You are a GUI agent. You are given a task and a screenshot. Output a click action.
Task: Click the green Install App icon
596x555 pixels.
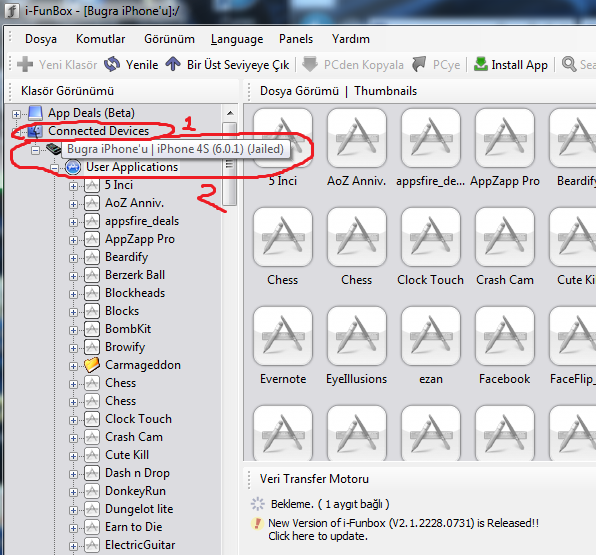(x=481, y=64)
